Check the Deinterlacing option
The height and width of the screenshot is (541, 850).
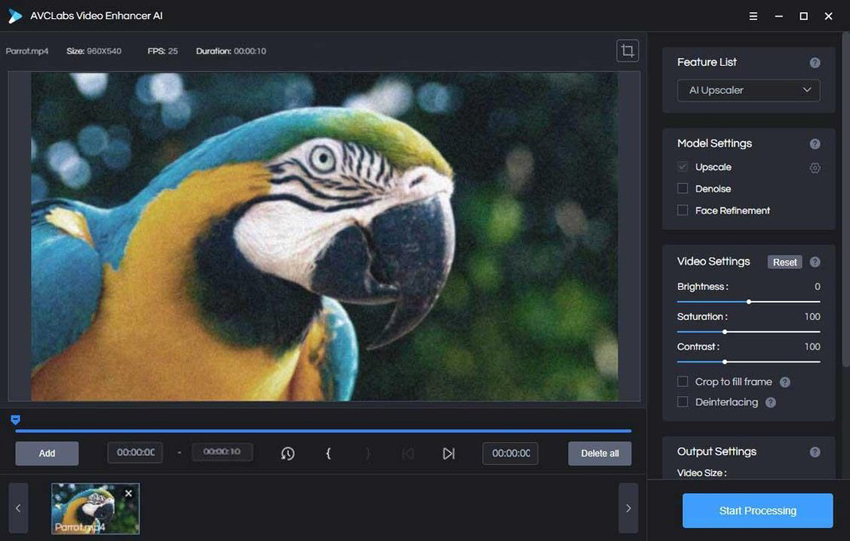(683, 402)
